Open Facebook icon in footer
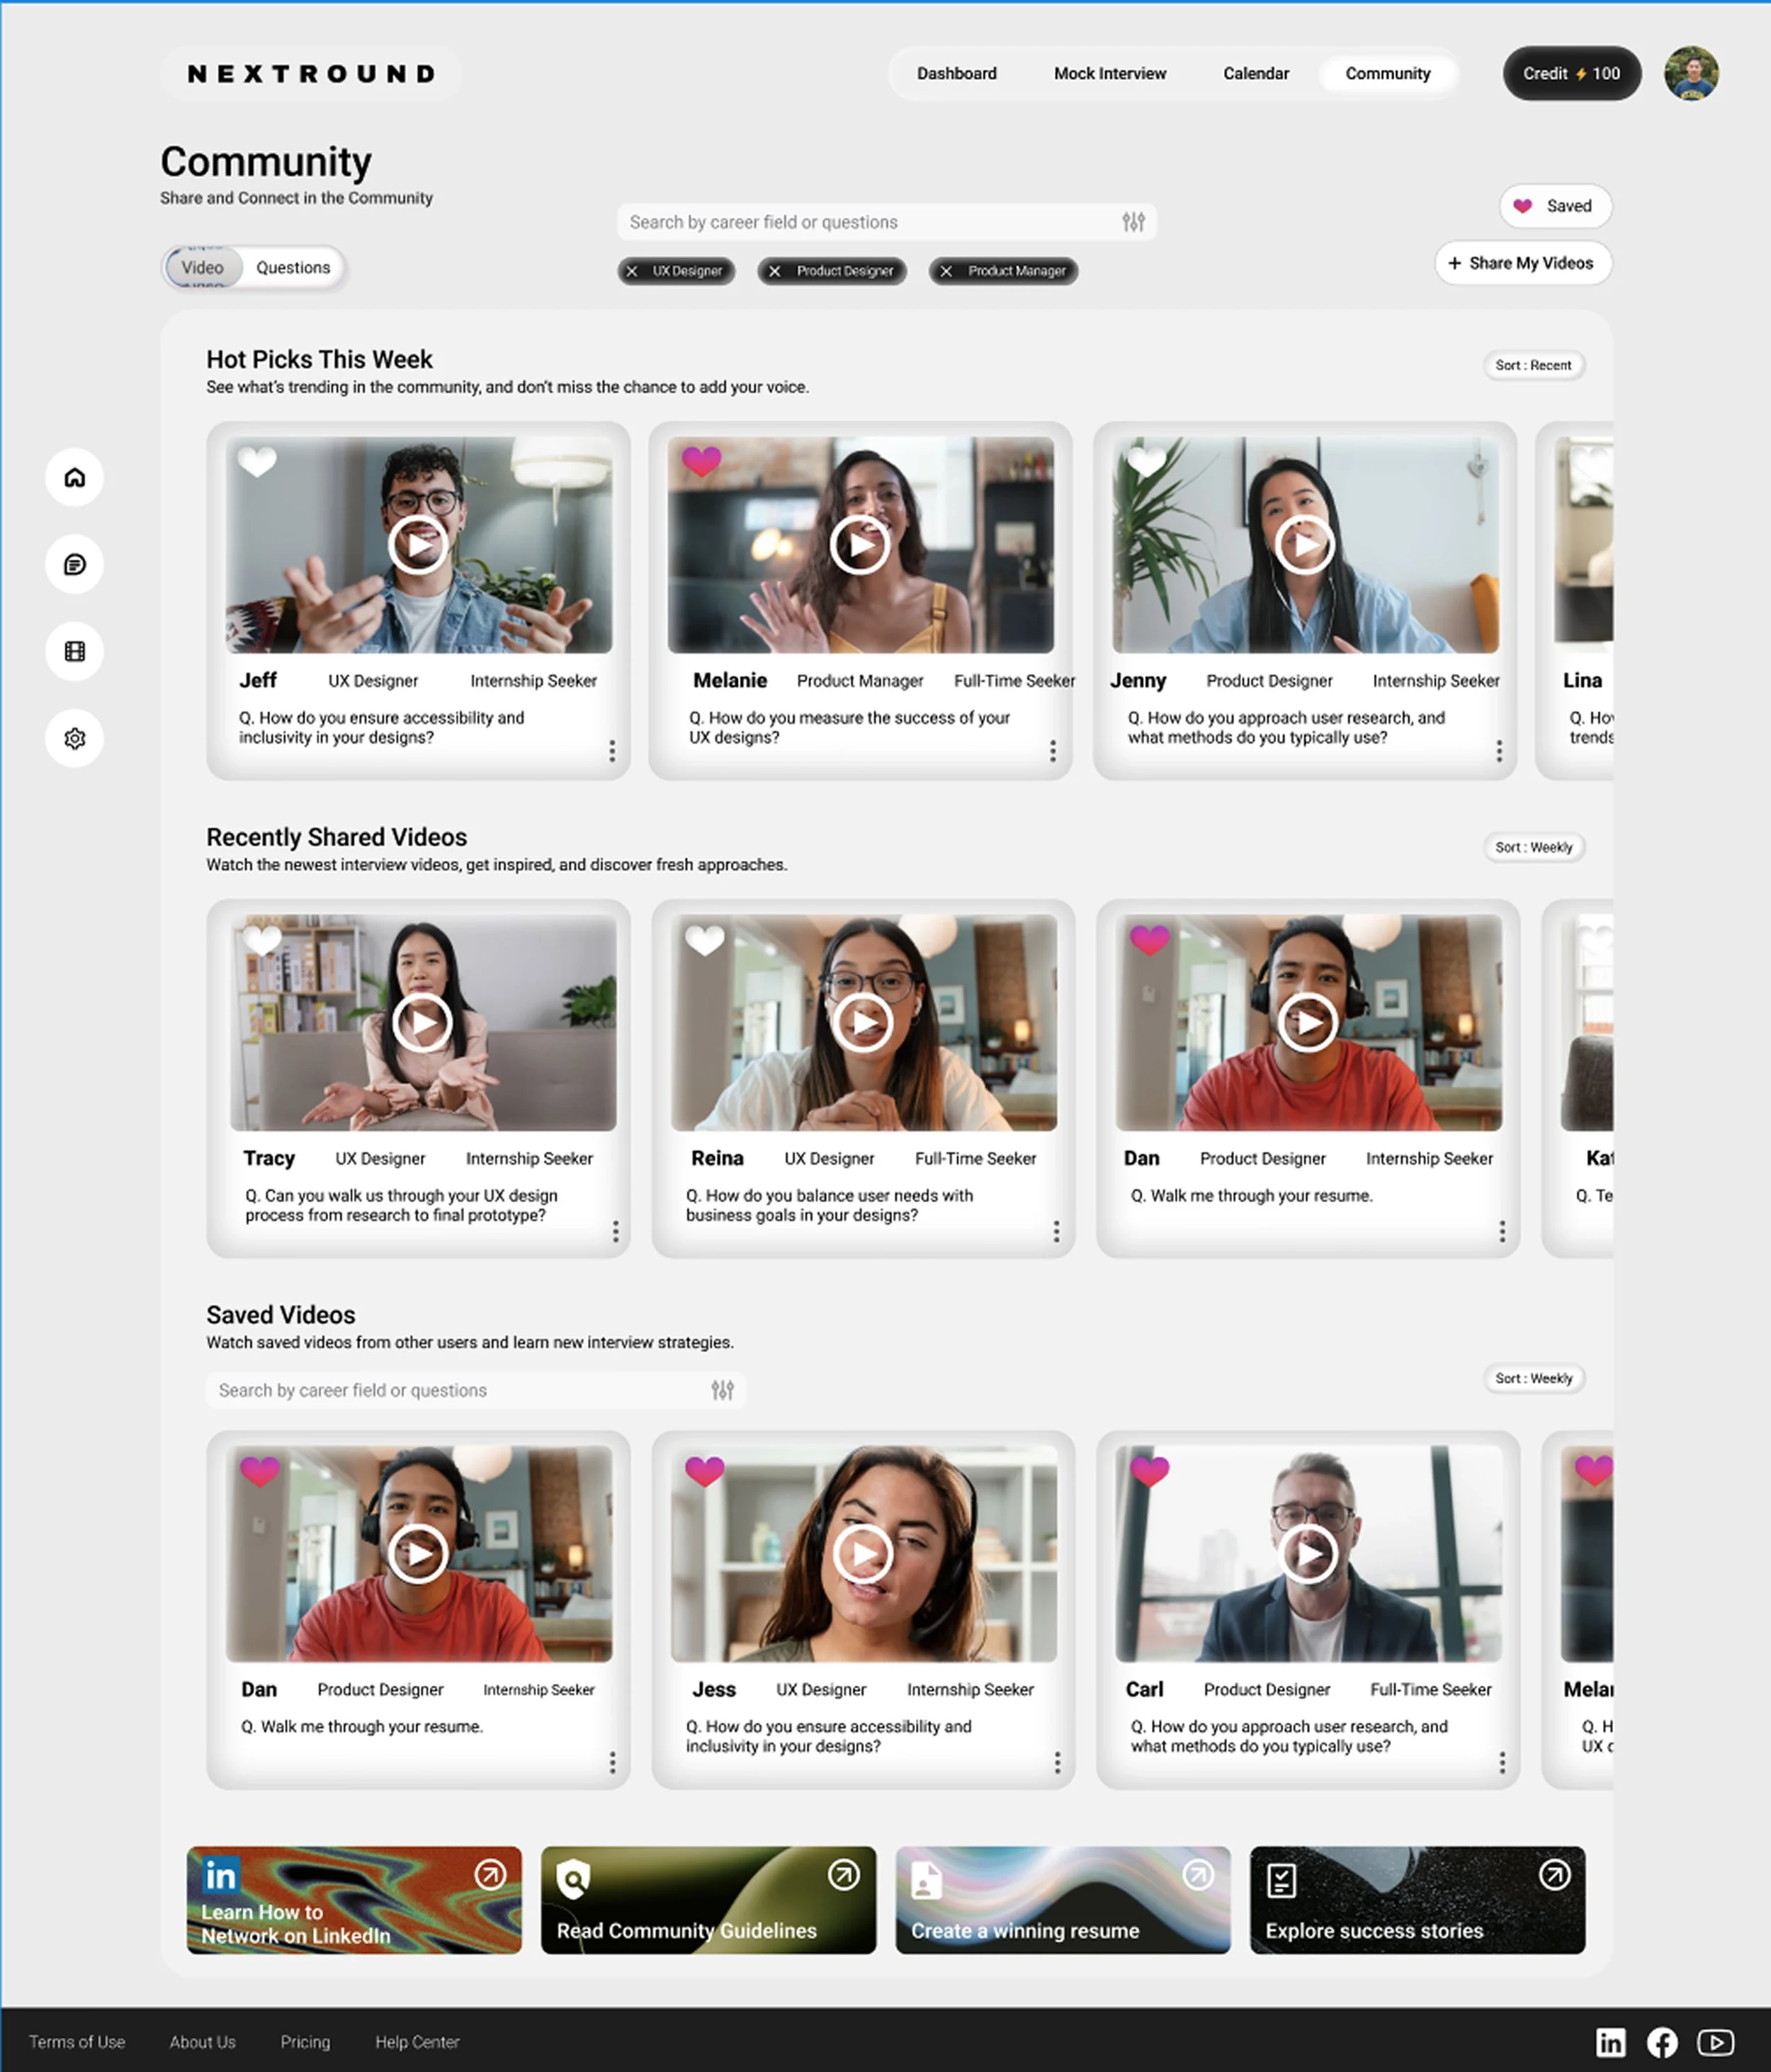Screen dimensions: 1771x2072 1662,2042
